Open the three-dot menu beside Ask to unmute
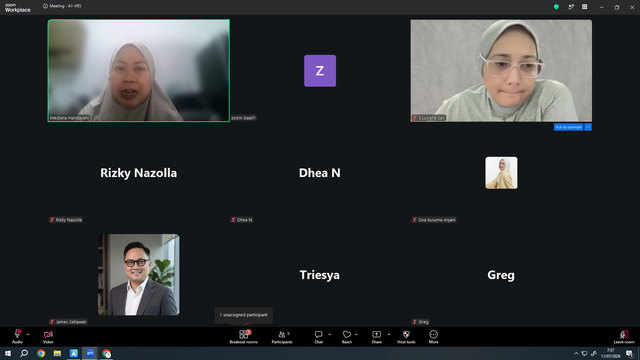 (588, 127)
